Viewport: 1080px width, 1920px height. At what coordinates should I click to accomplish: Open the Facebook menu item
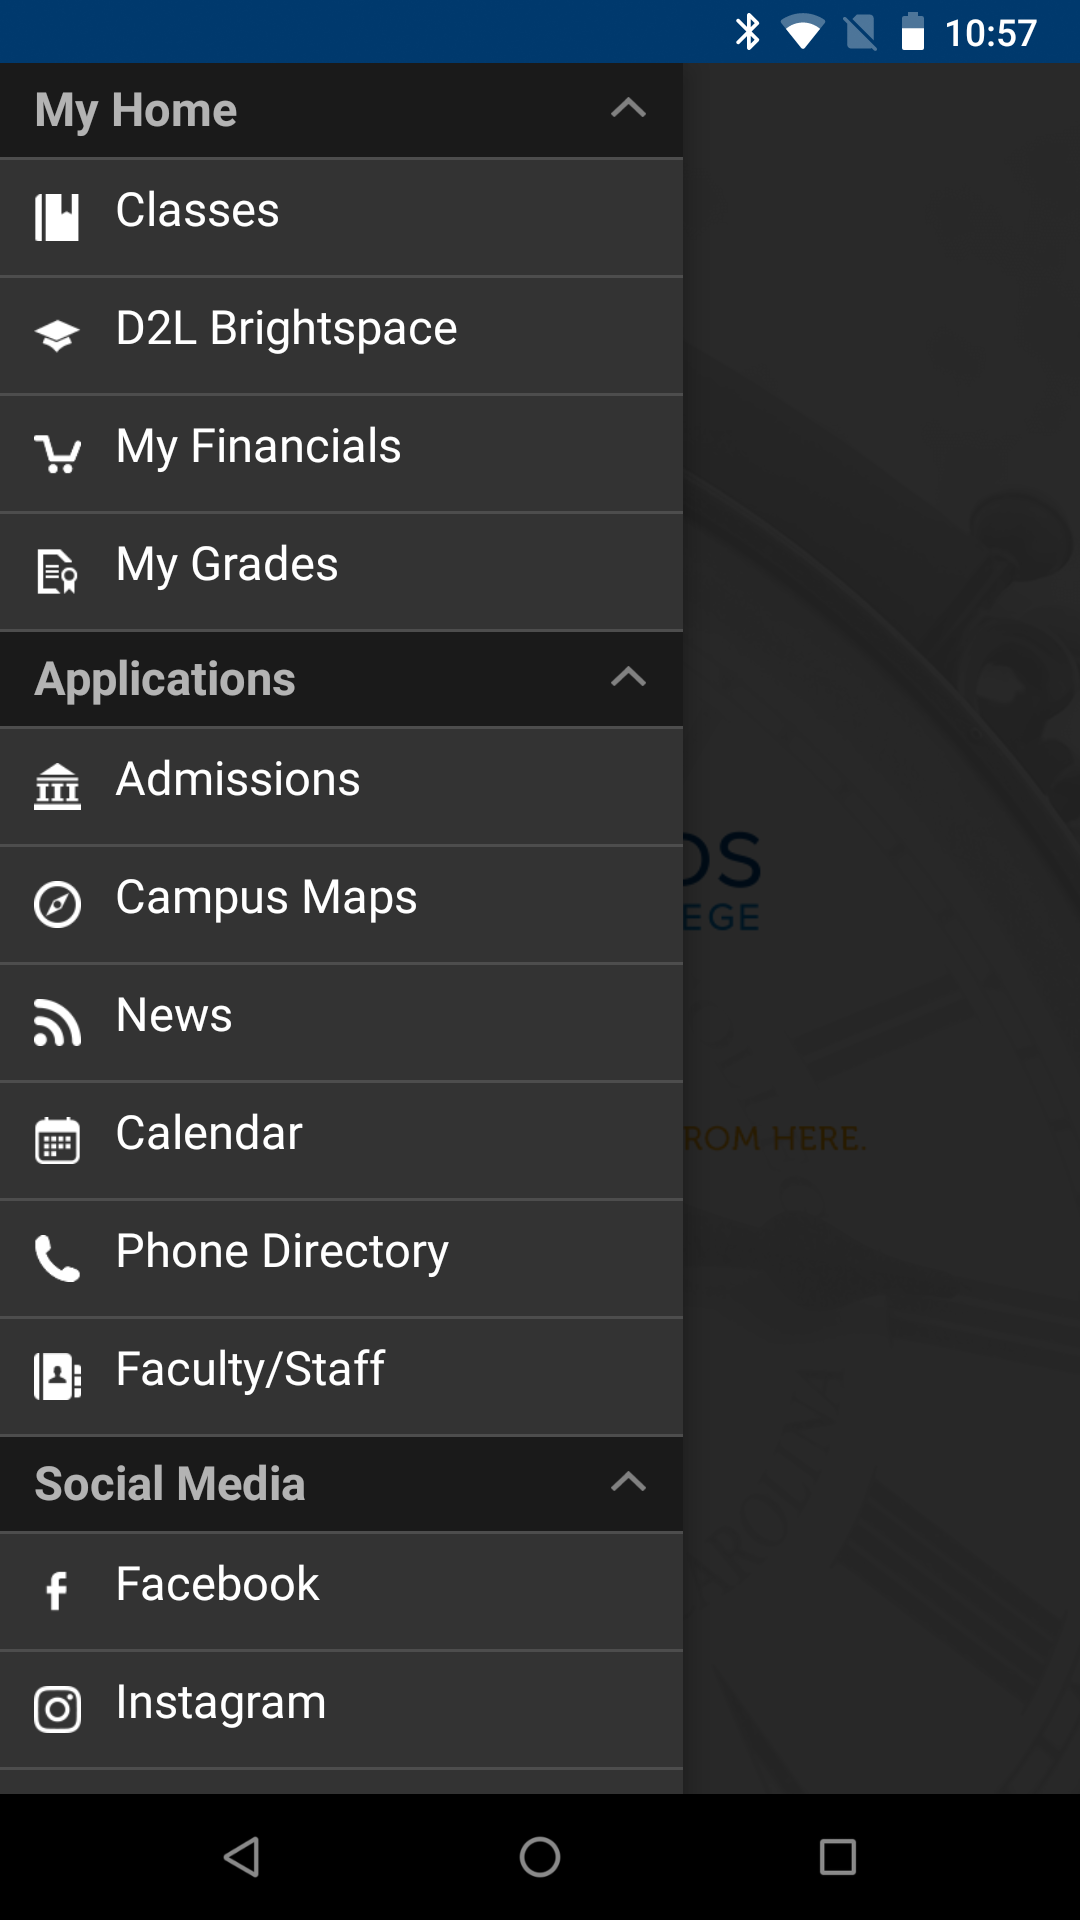tap(217, 1585)
